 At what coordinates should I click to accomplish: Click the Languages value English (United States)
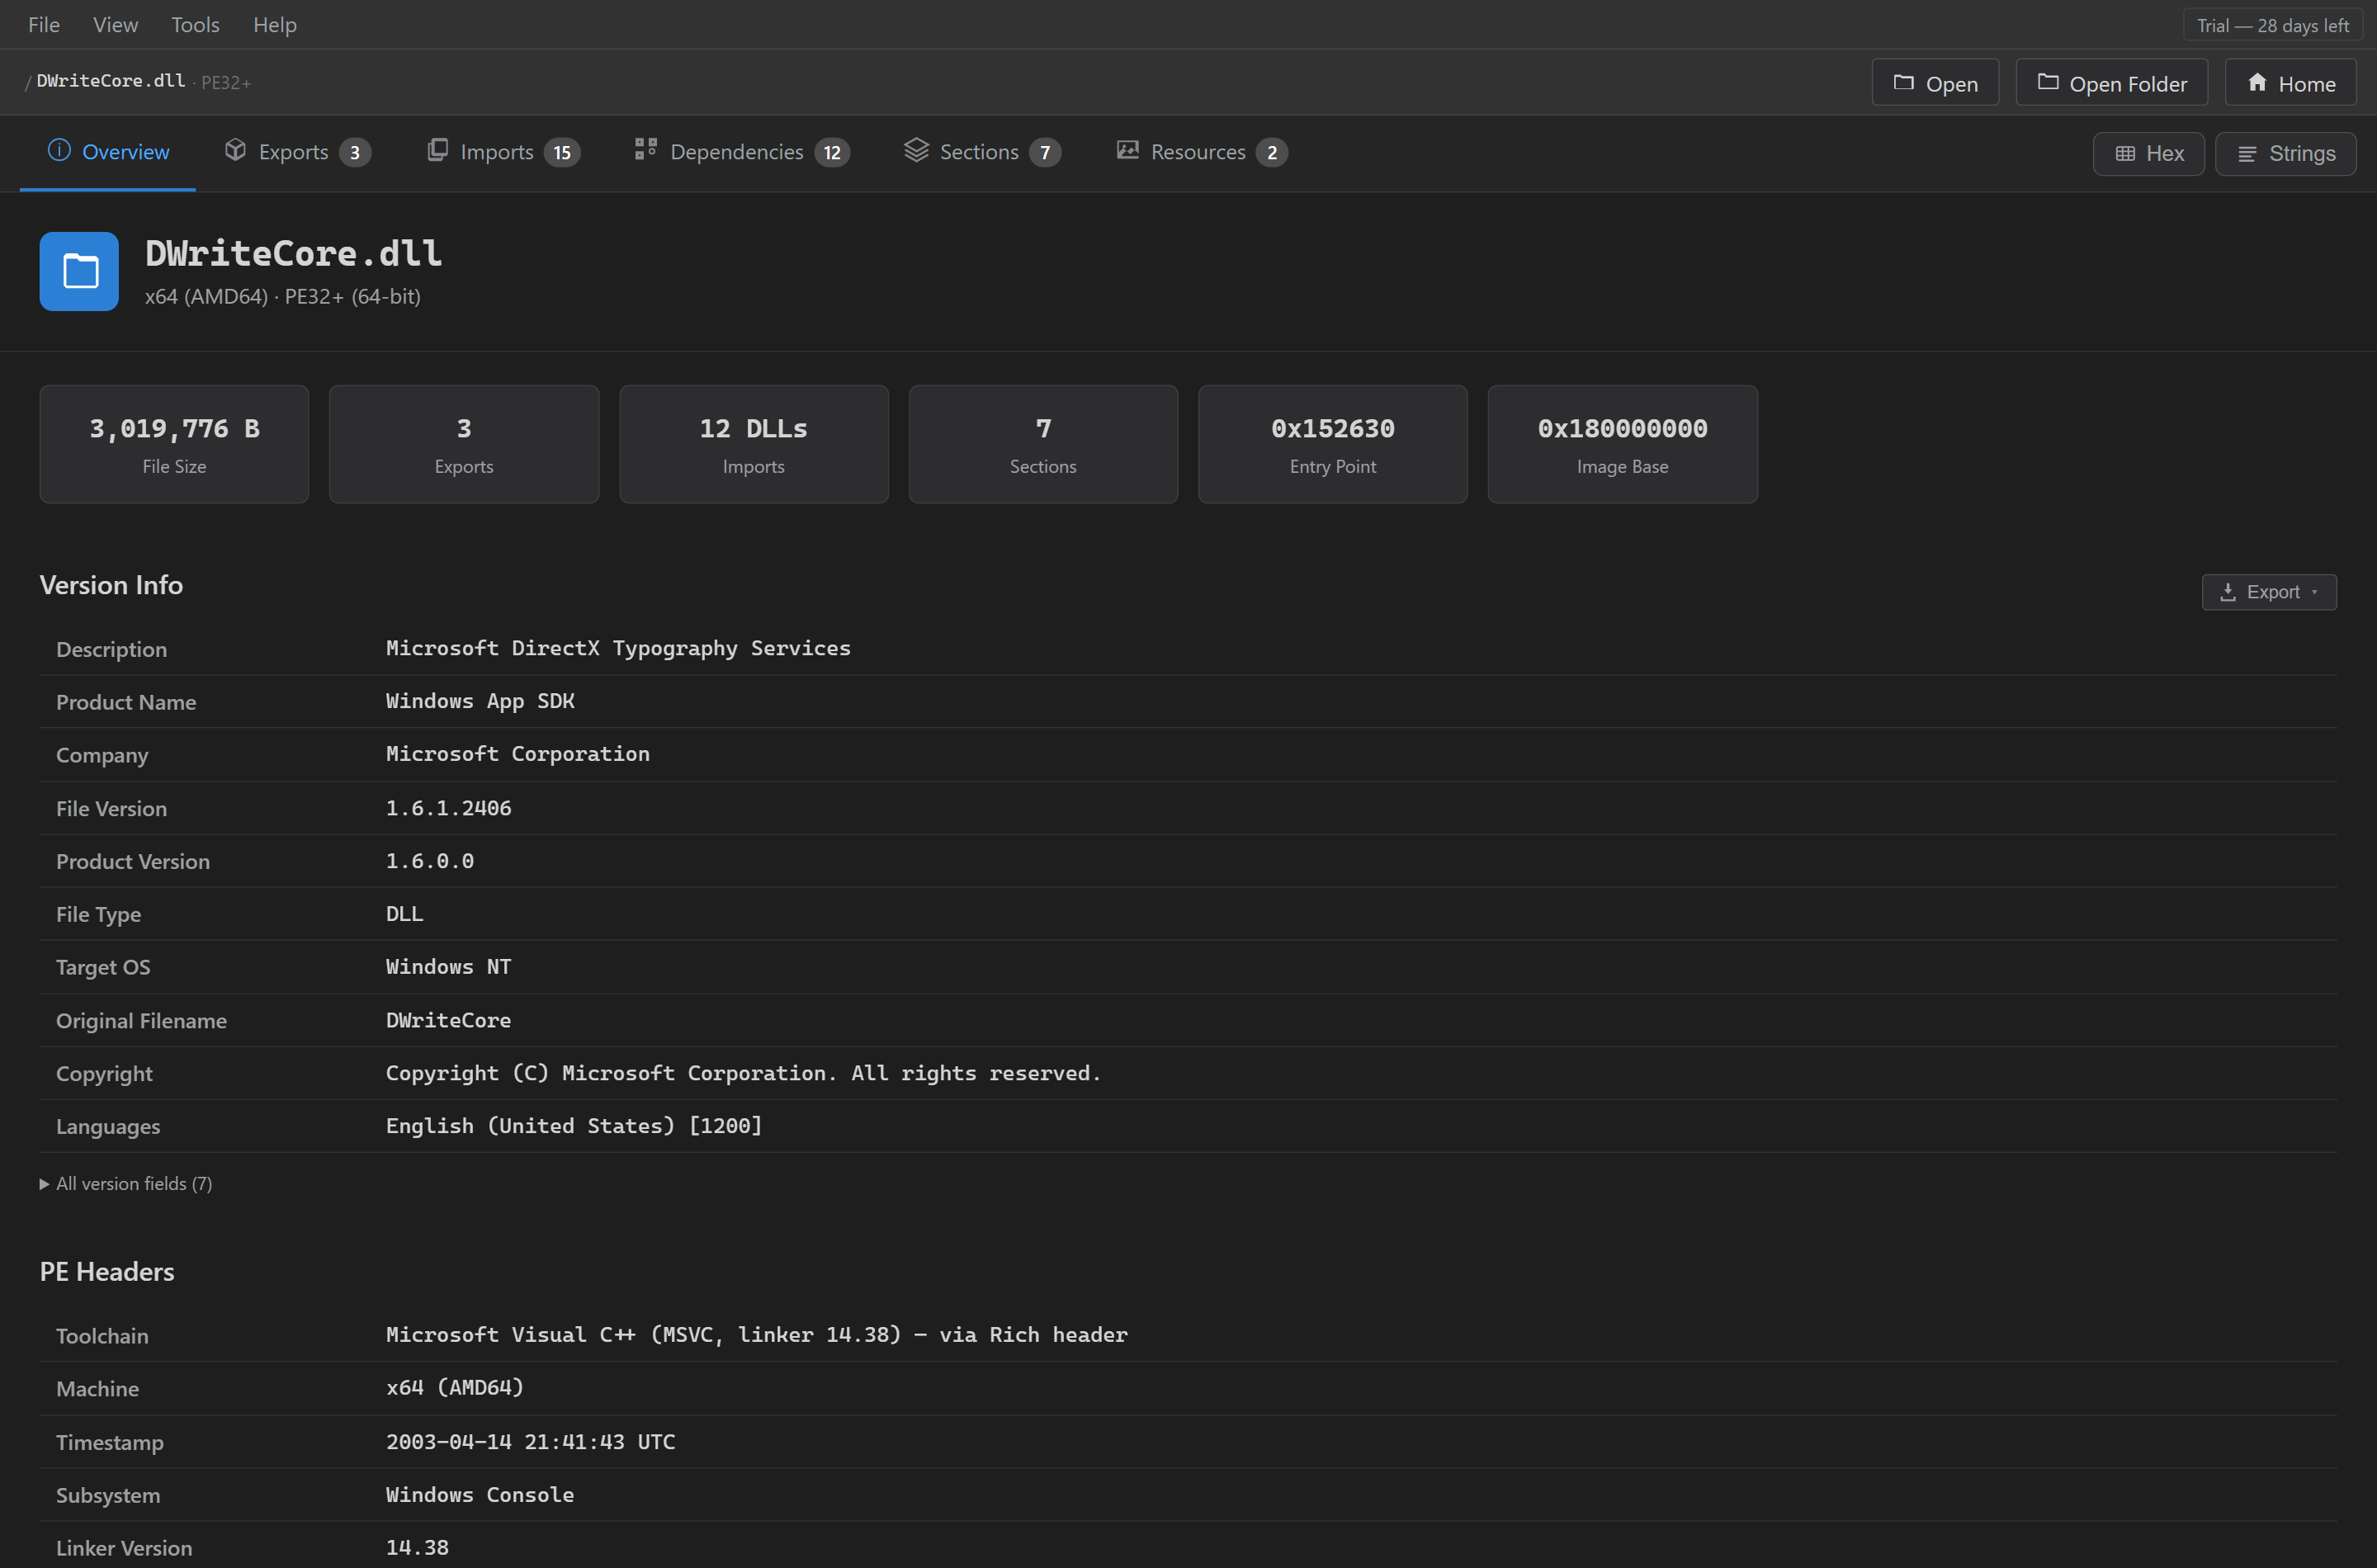point(574,1126)
